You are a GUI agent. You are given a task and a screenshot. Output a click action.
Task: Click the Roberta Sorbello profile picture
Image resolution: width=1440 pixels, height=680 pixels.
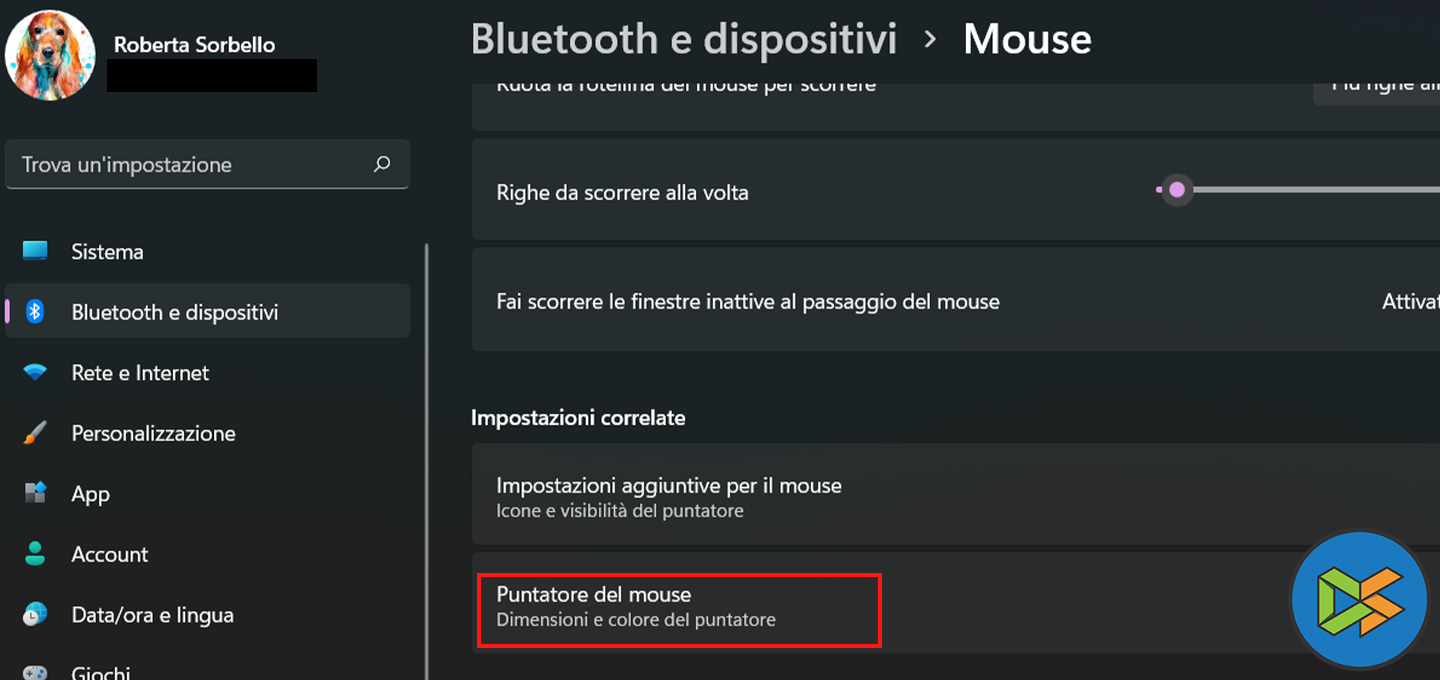tap(50, 55)
